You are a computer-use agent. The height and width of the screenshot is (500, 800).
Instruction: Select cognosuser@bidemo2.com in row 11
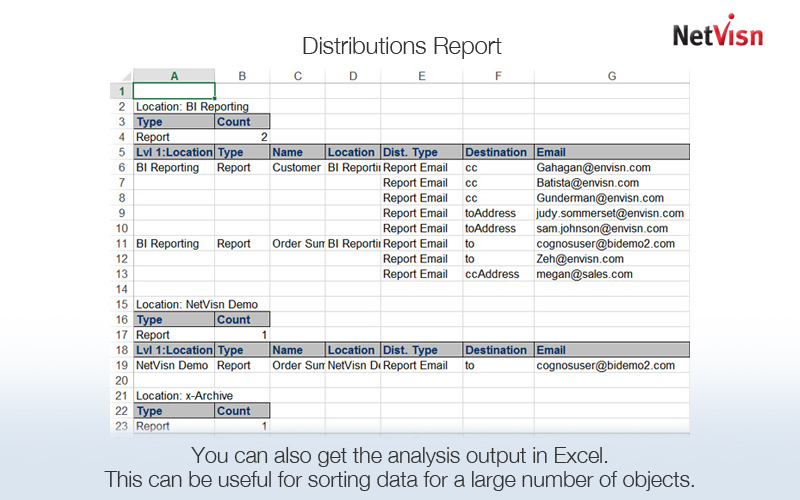[x=612, y=243]
